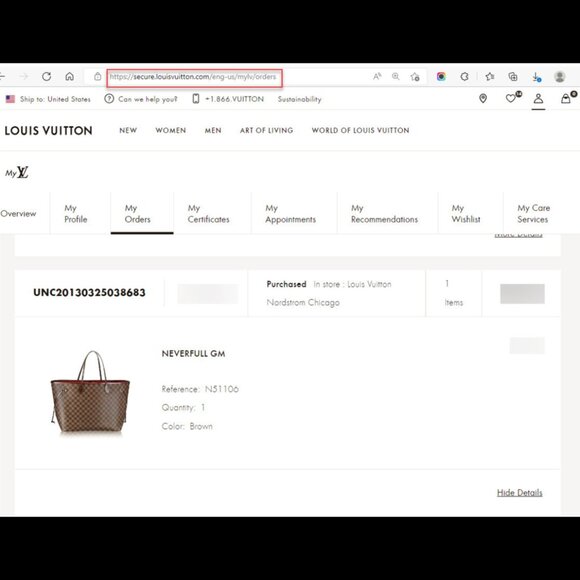Go to LOUIS VUITTON home logo
This screenshot has height=580, width=580.
[x=48, y=131]
